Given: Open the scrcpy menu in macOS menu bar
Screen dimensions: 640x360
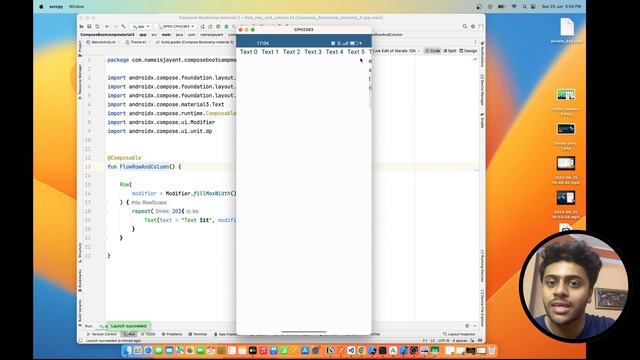Looking at the screenshot, I should pos(56,7).
